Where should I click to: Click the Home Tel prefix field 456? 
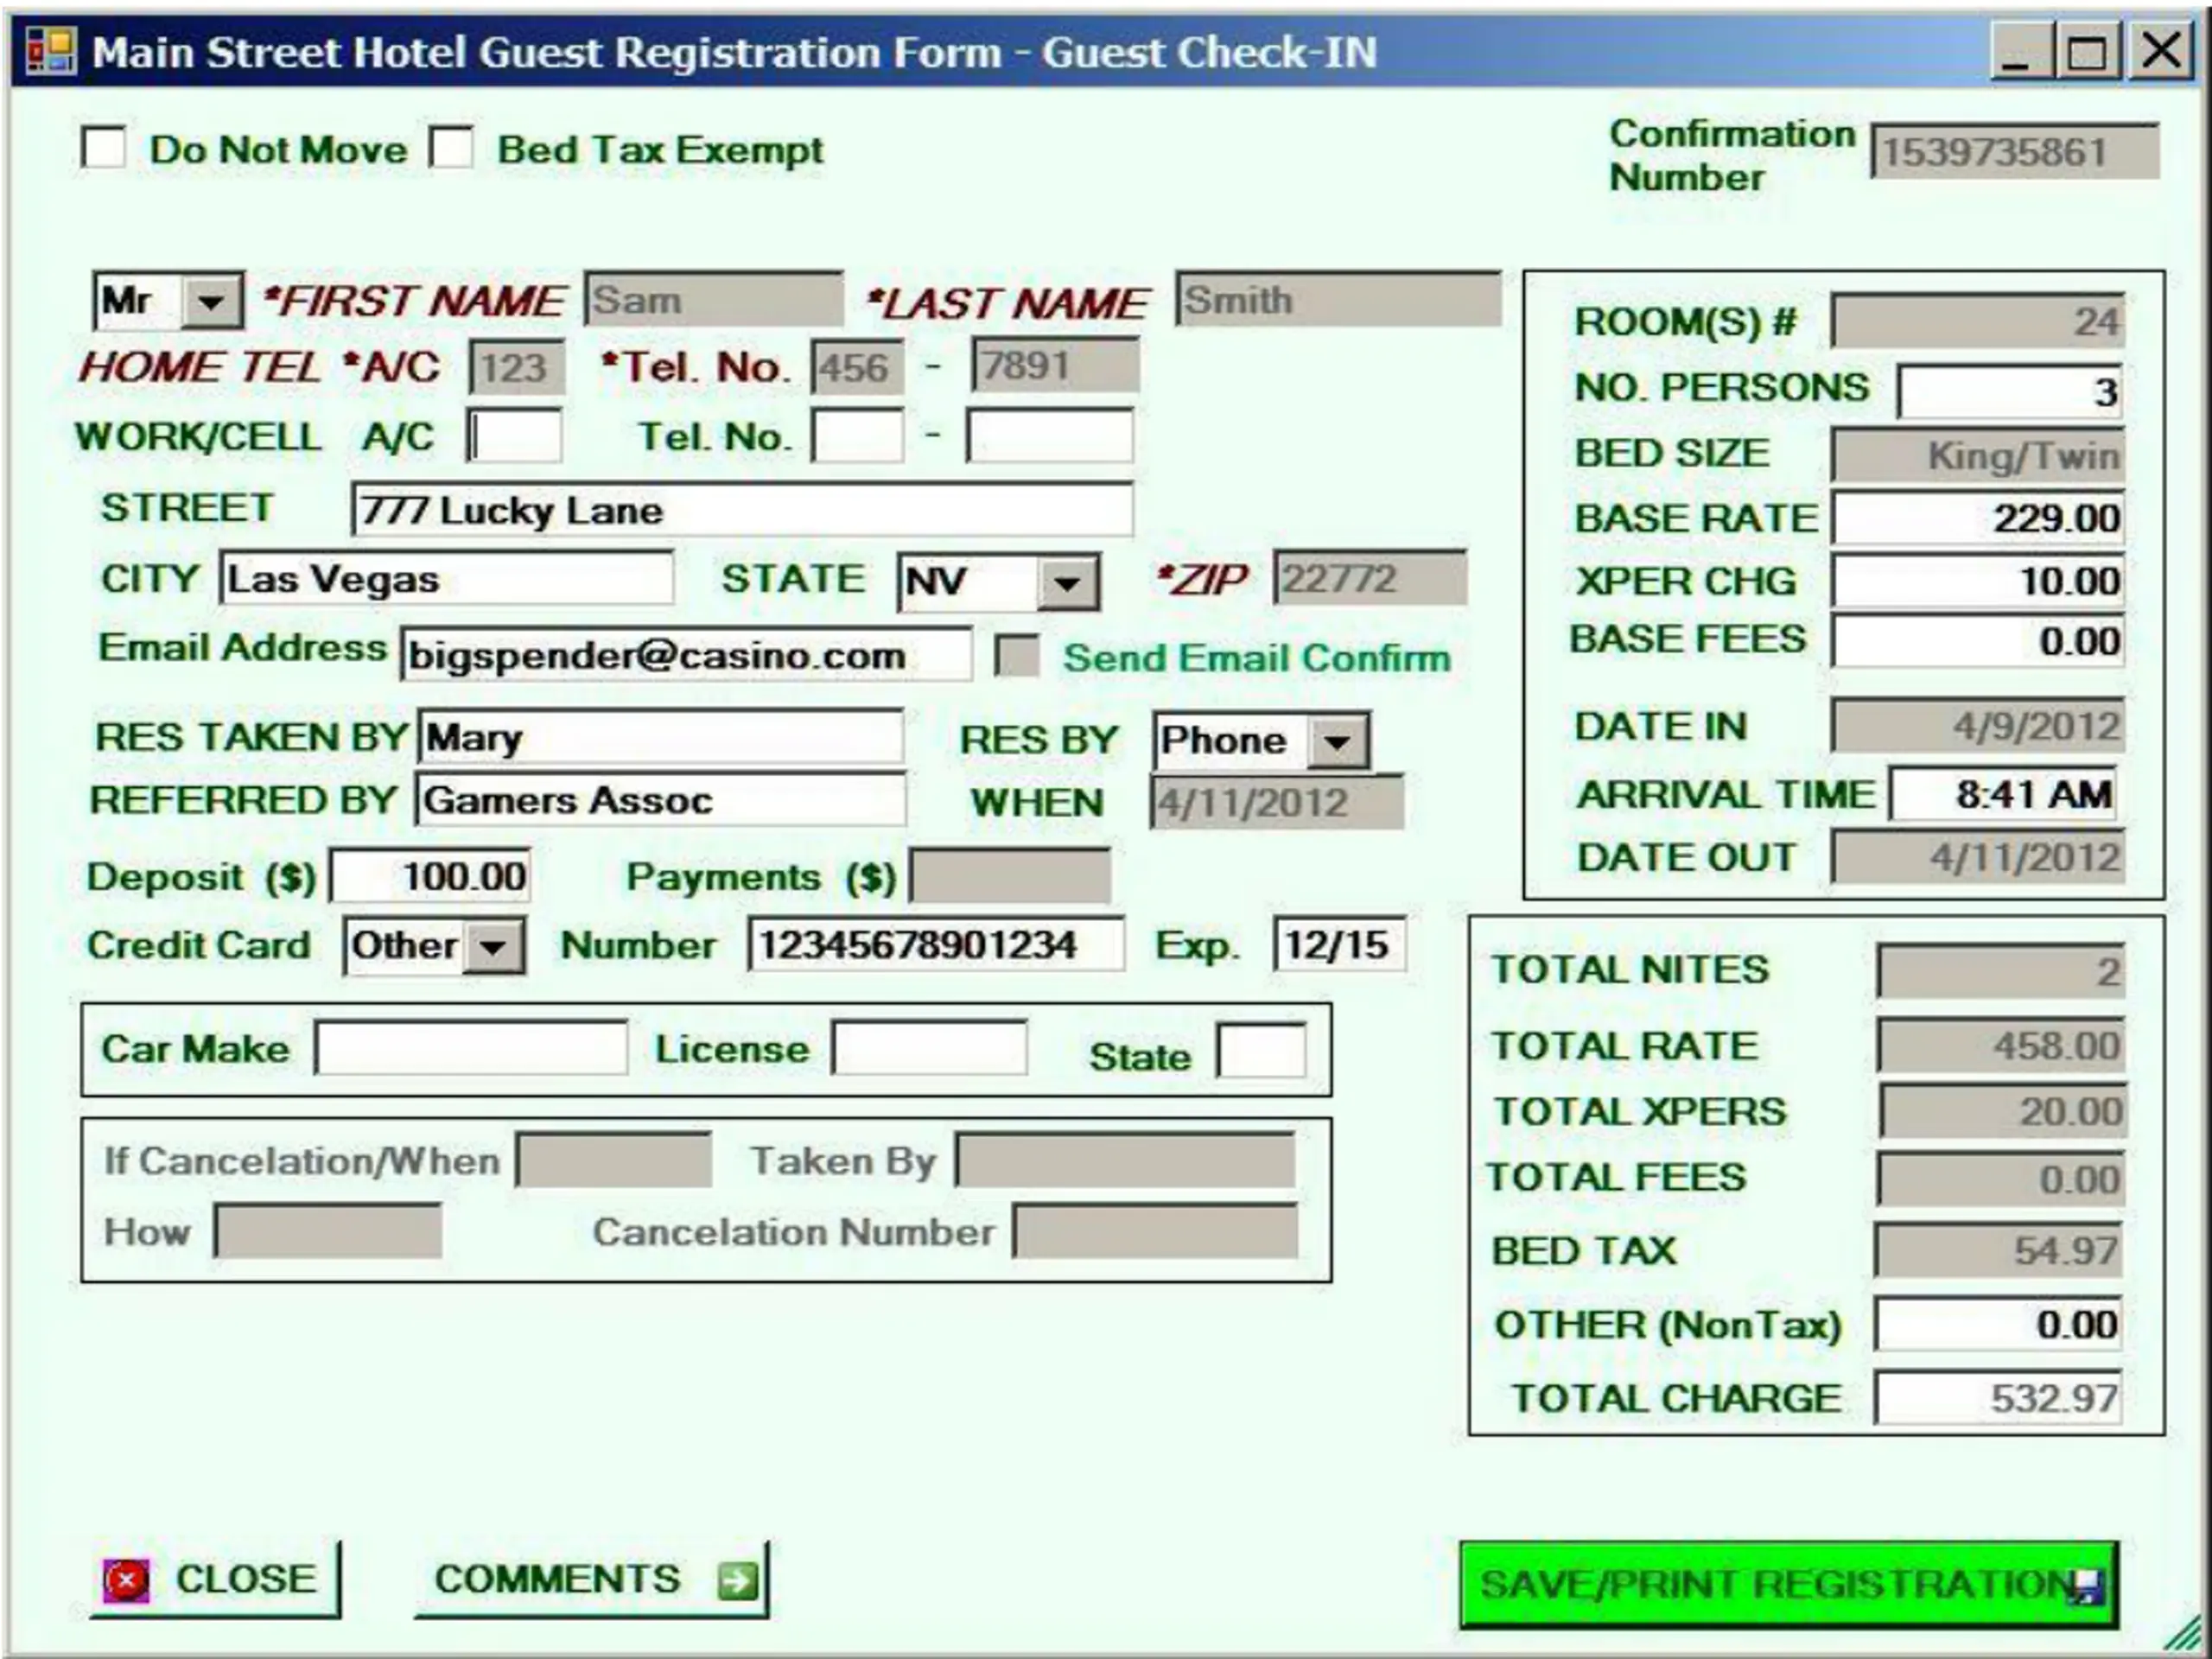858,367
